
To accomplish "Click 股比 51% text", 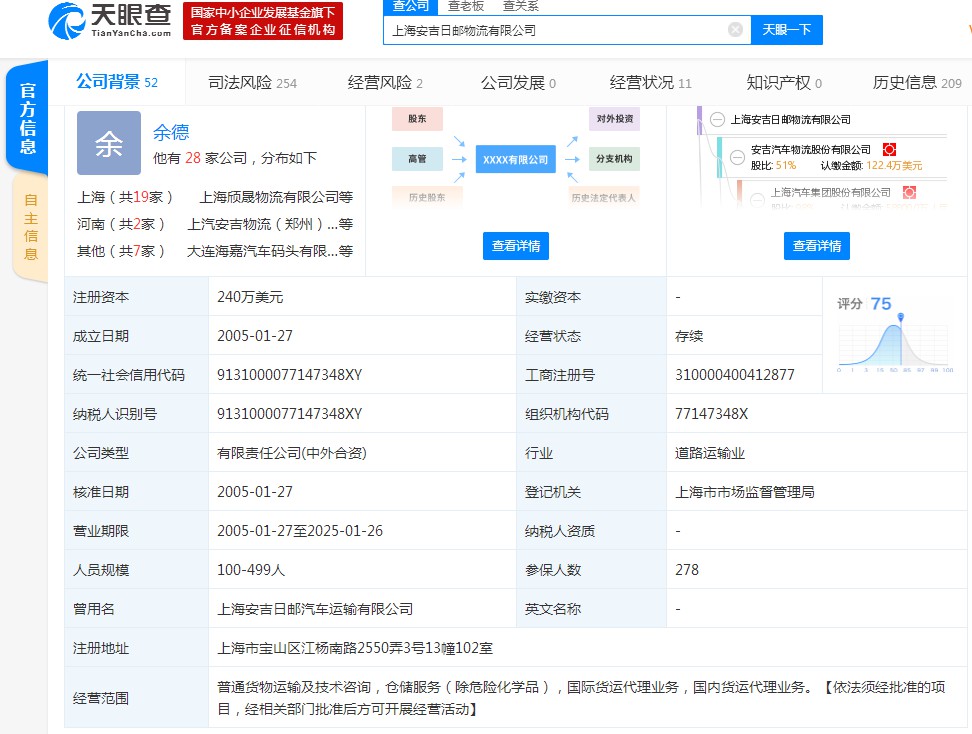I will 773,166.
